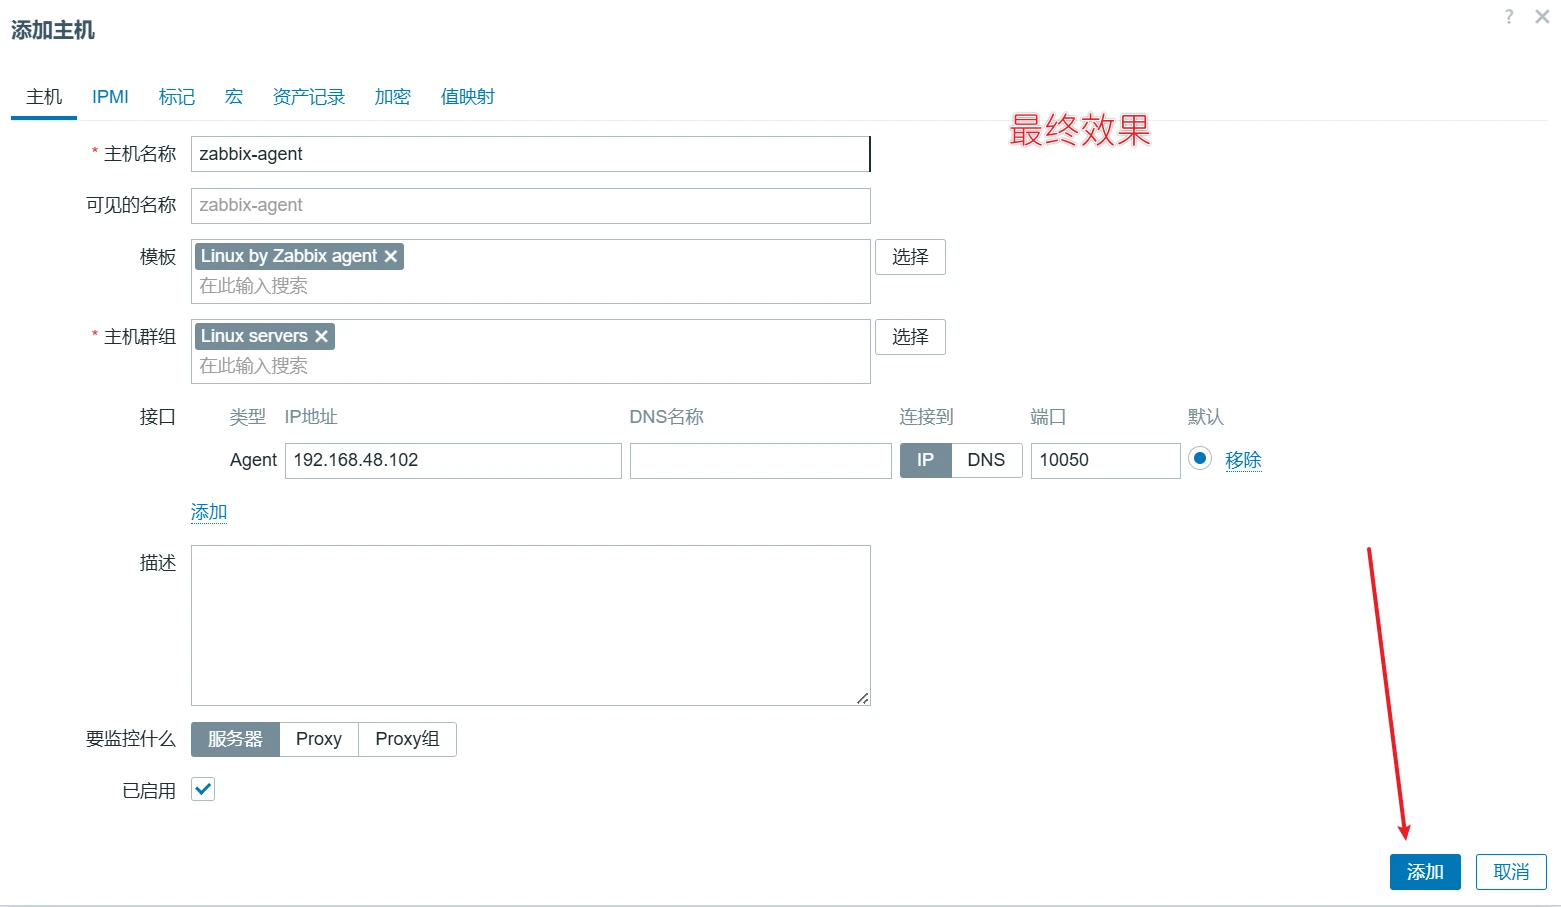Set connect-to mode to IP
This screenshot has height=907, width=1561.
tap(925, 460)
